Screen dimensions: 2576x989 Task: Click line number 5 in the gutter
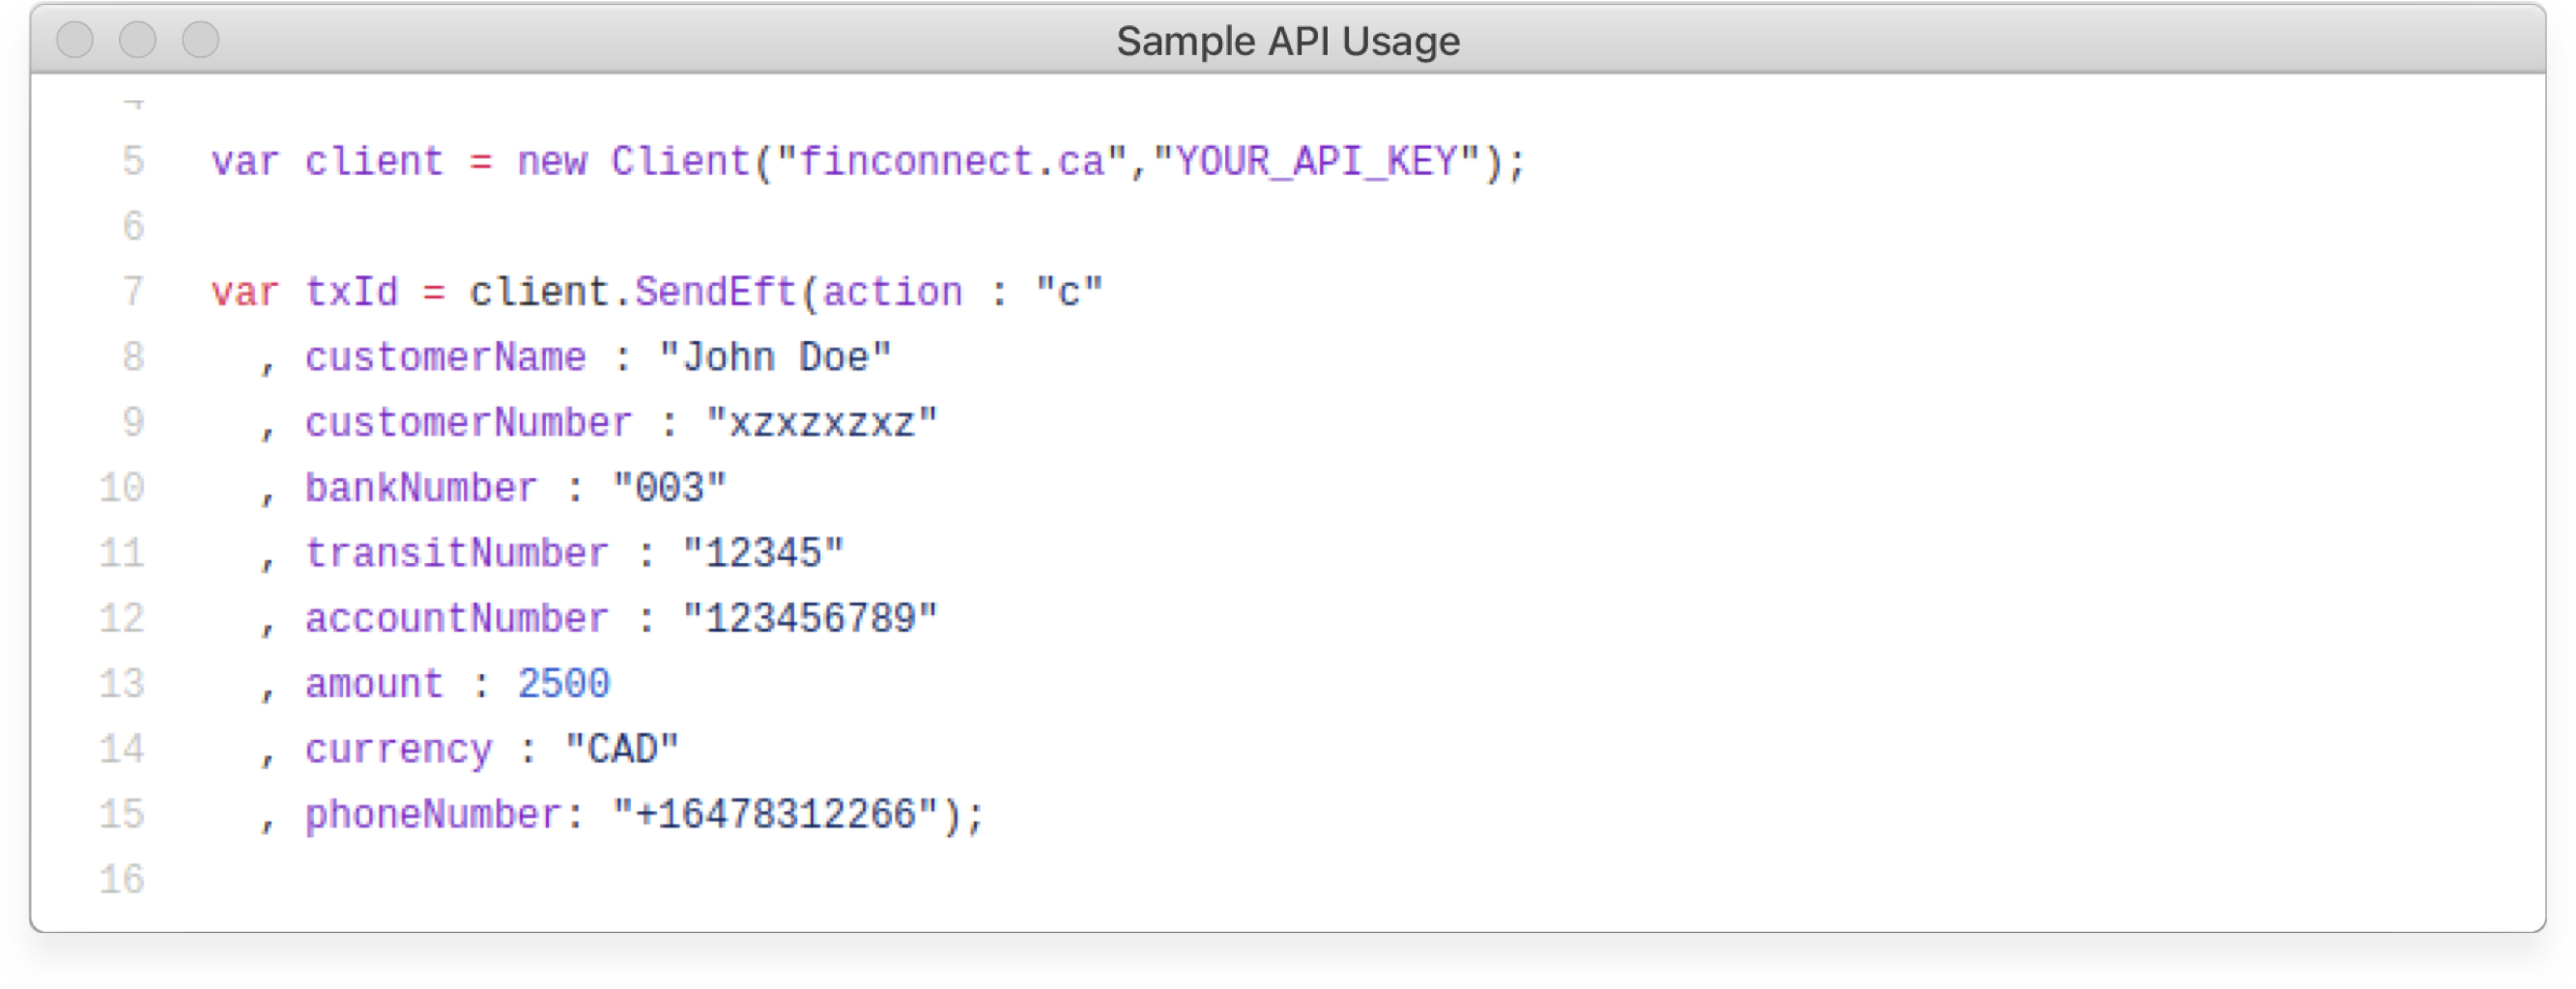point(133,161)
